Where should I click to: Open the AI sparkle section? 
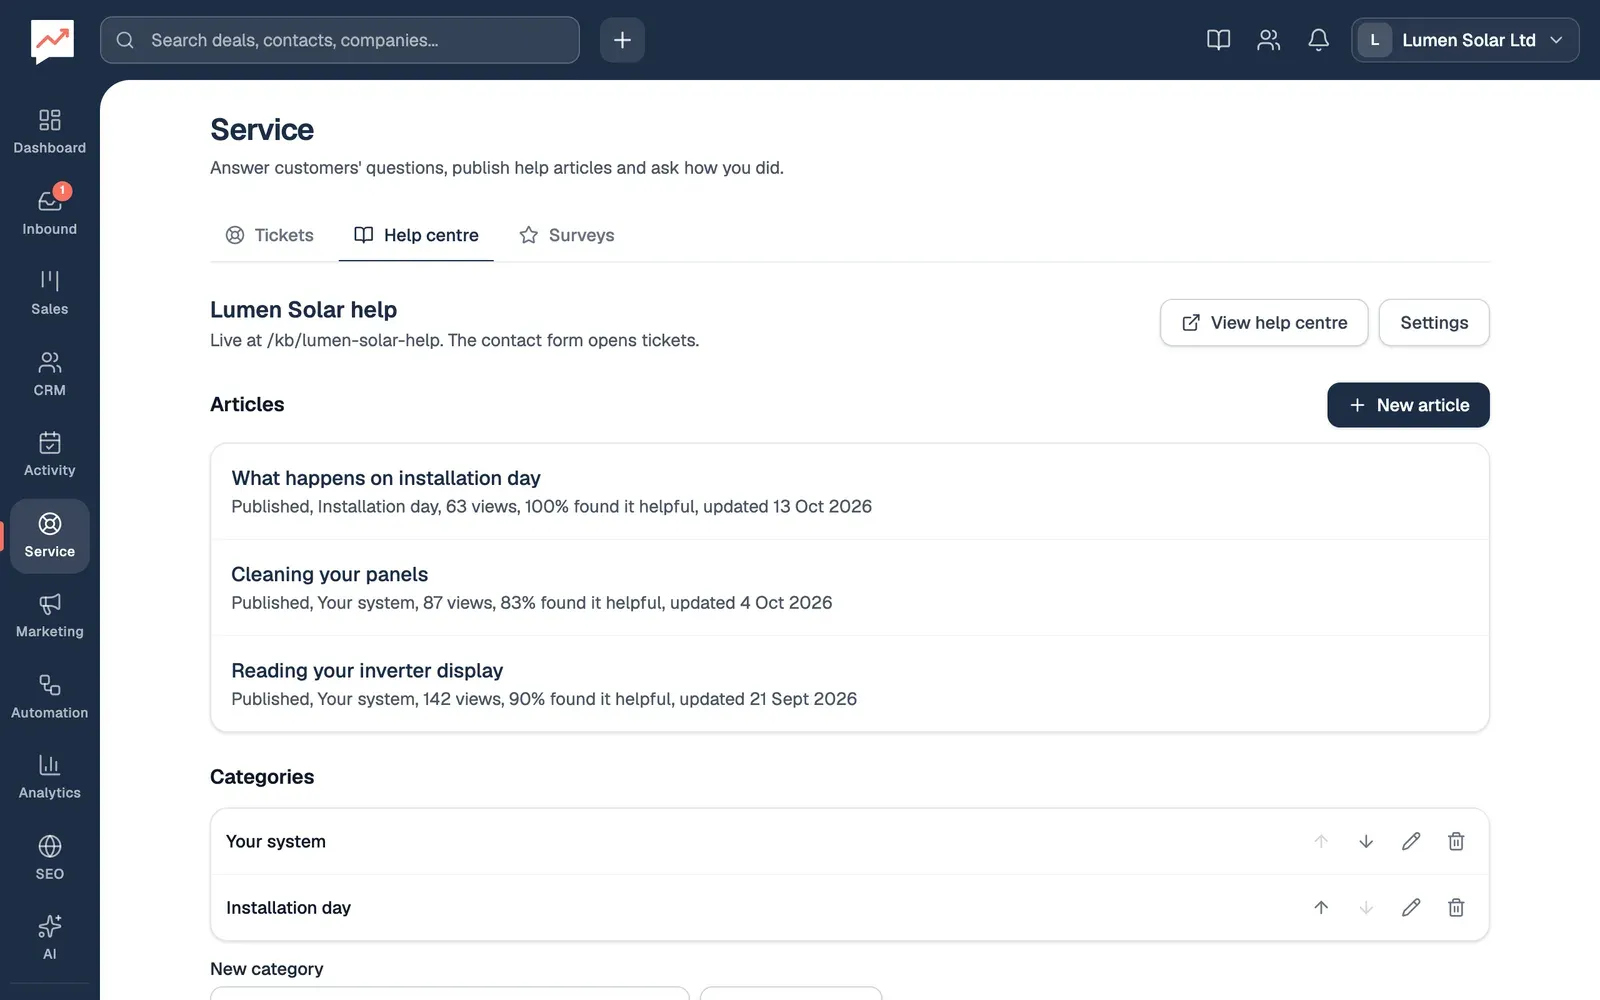coord(49,938)
